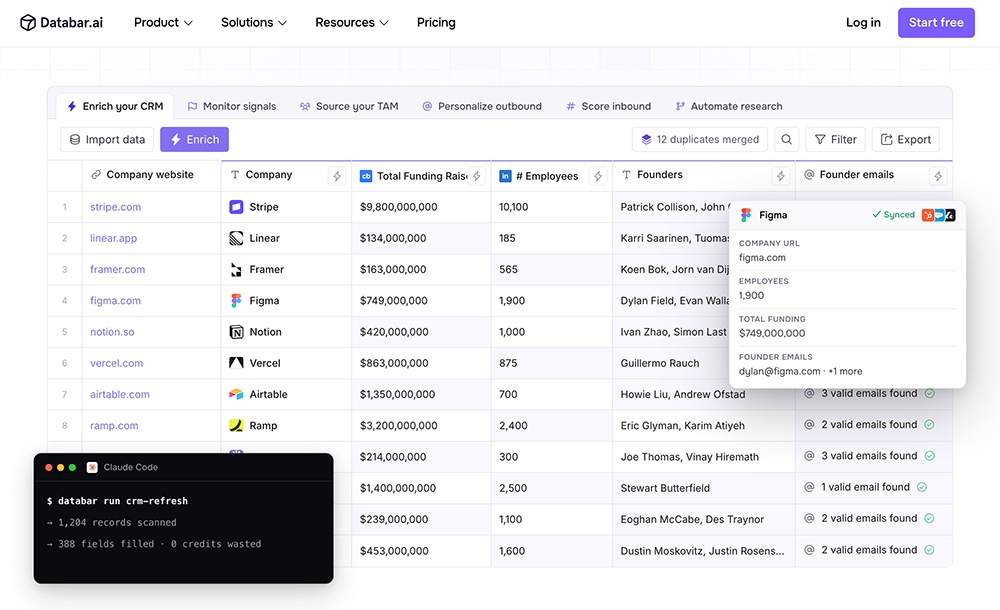Screen dimensions: 1000x610
Task: Click the bolt icon in Founders column header
Action: 781,176
